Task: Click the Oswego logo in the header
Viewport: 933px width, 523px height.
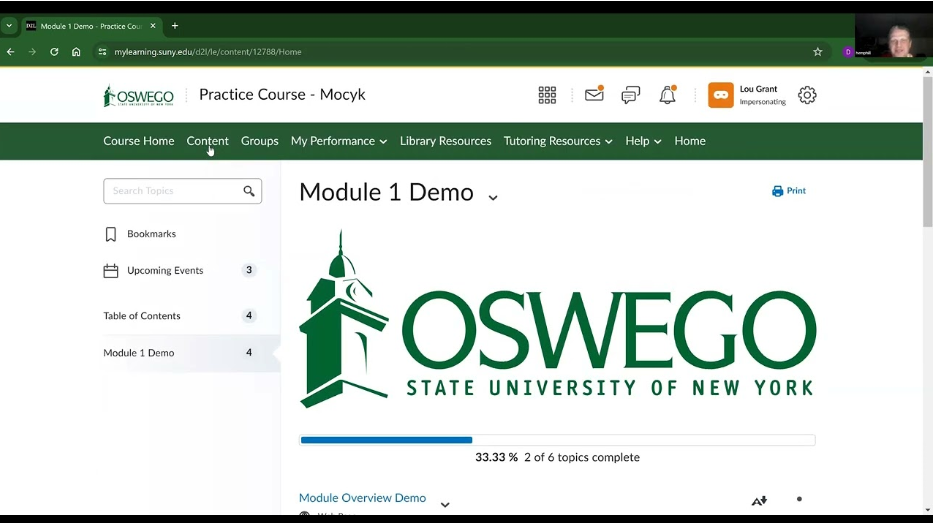Action: point(139,95)
